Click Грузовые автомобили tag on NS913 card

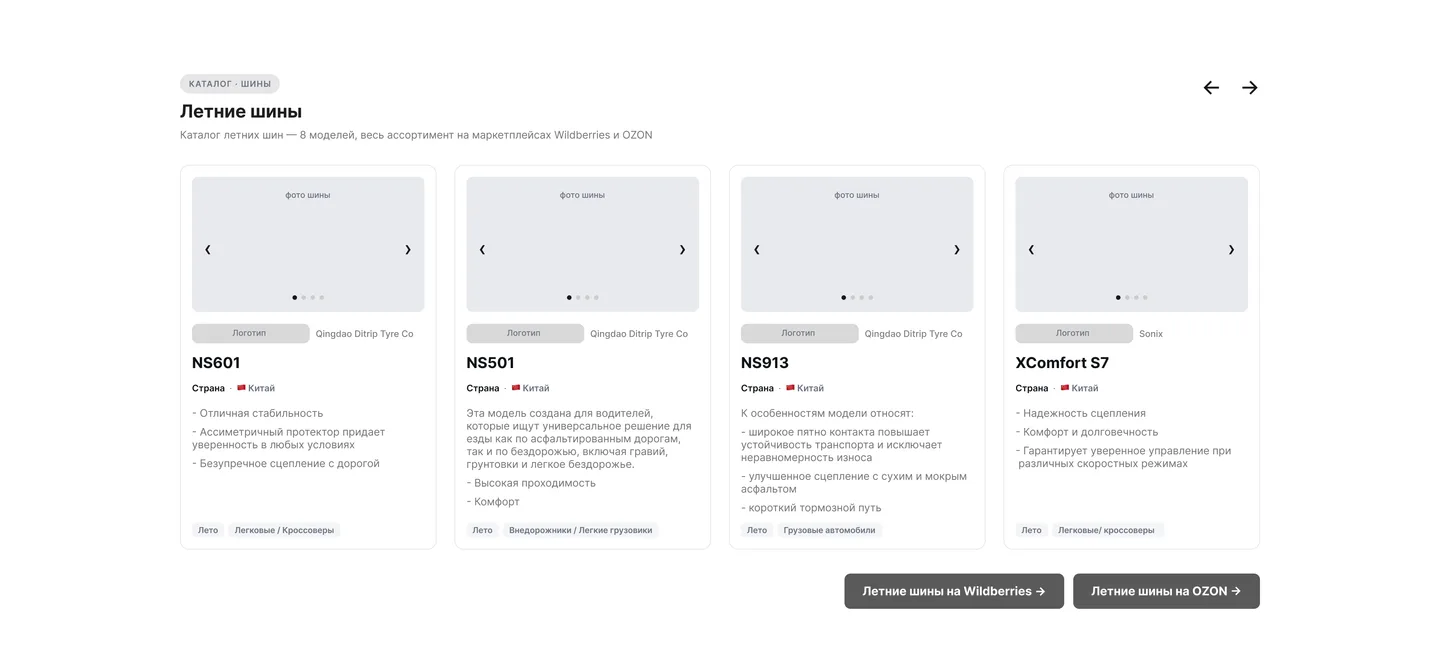[x=829, y=530]
